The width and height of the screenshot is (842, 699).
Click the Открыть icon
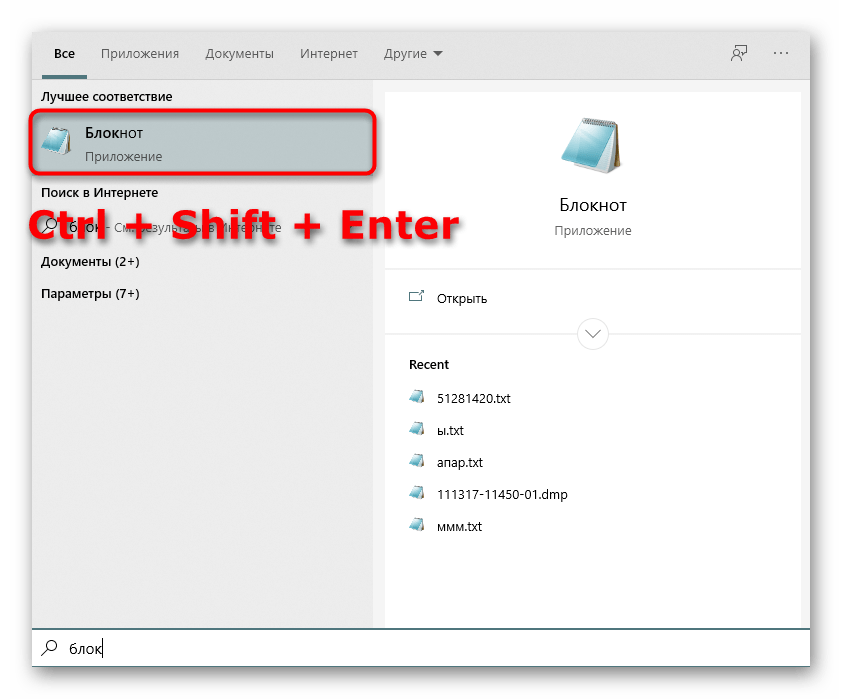click(416, 296)
